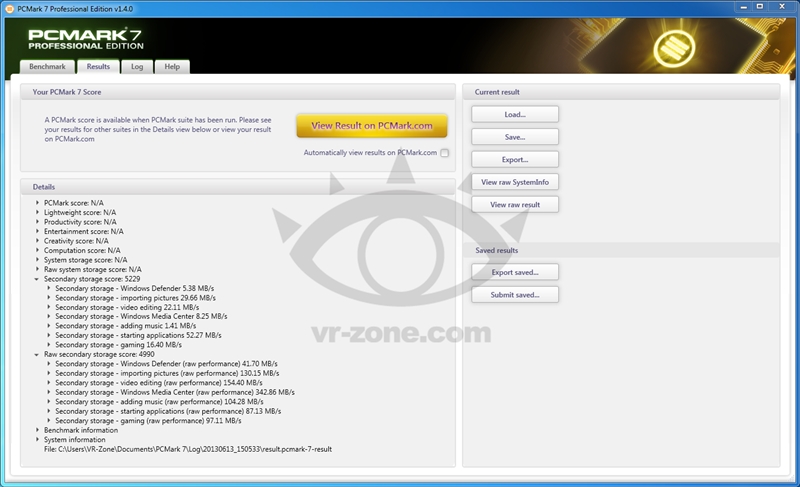
Task: Expand the Lightweight score row
Action: tap(37, 212)
